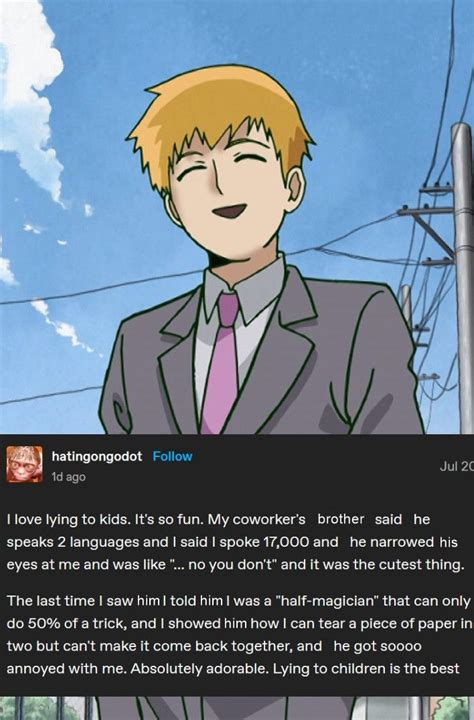The height and width of the screenshot is (720, 474).
Task: Click the character's open smiling mouth
Action: pos(230,212)
